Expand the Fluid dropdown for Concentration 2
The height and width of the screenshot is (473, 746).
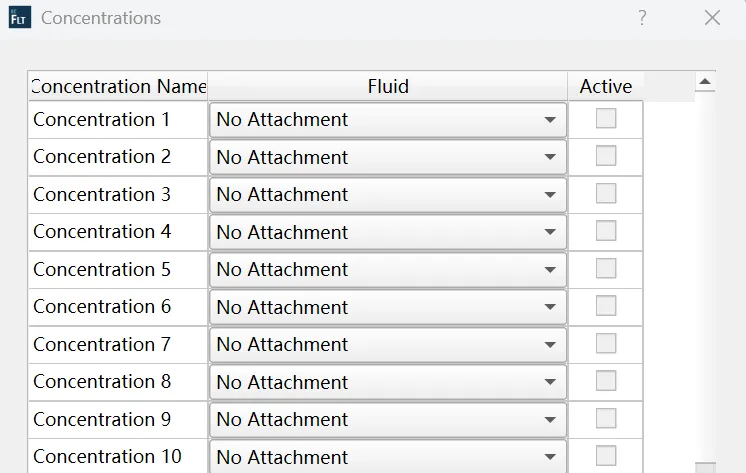tap(387, 157)
